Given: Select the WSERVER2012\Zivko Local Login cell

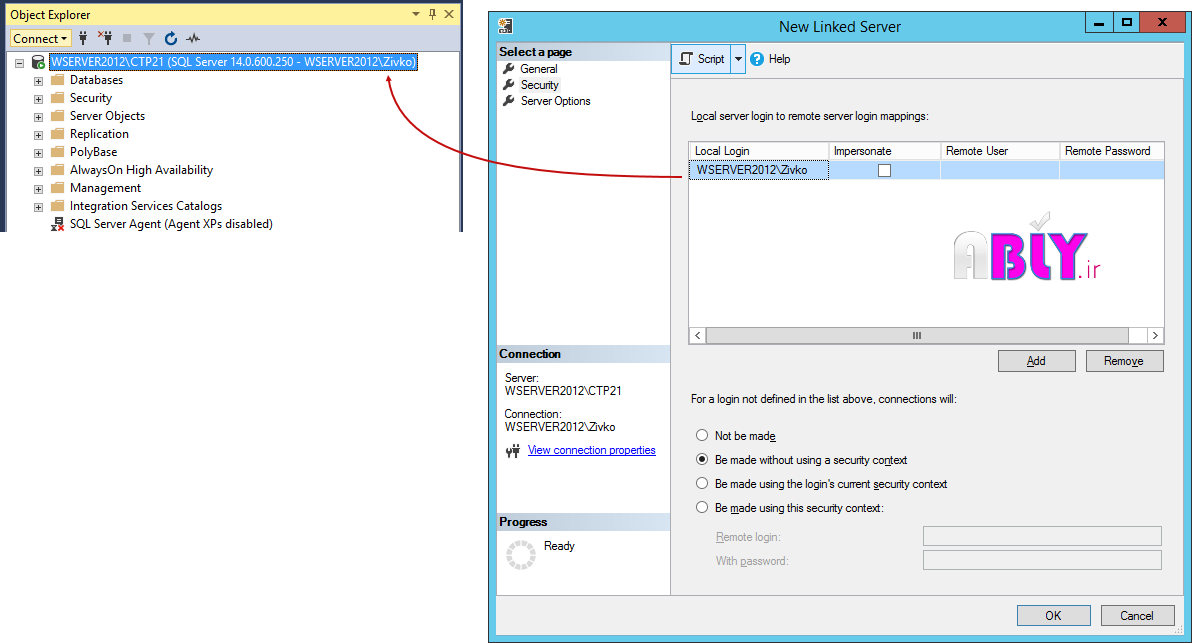Looking at the screenshot, I should (x=759, y=170).
